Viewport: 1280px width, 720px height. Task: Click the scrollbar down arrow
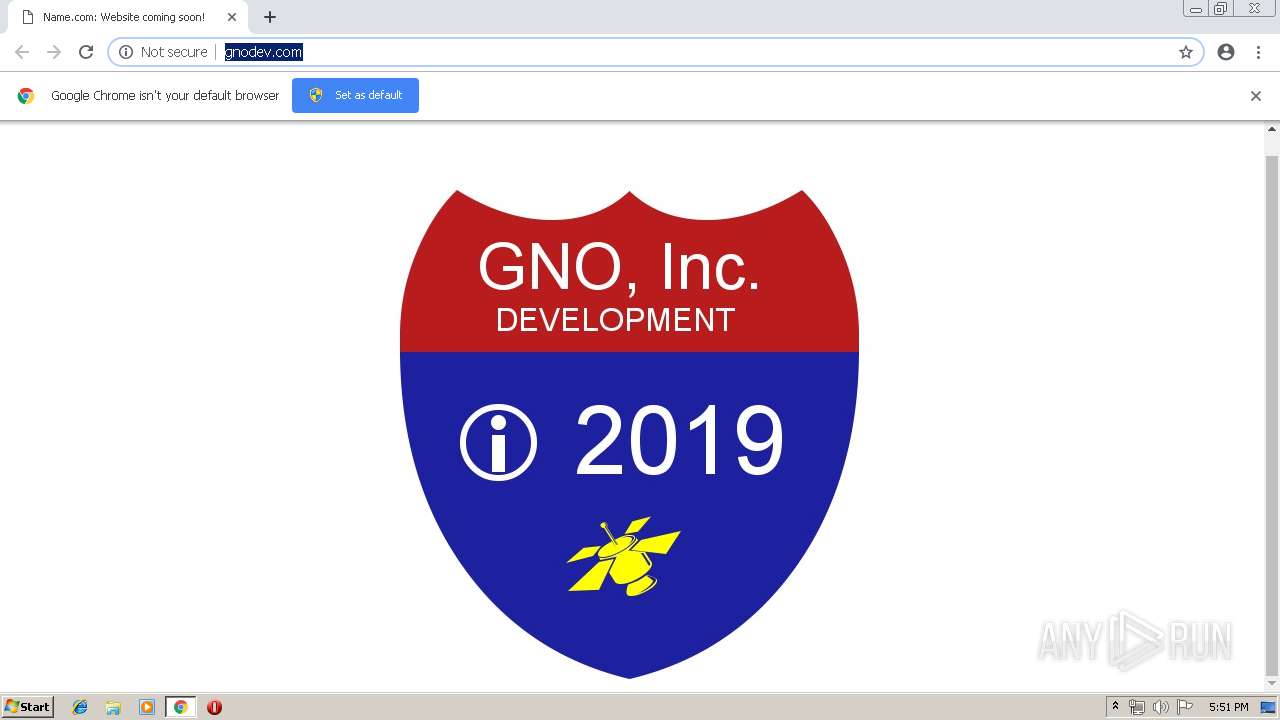(x=1272, y=684)
